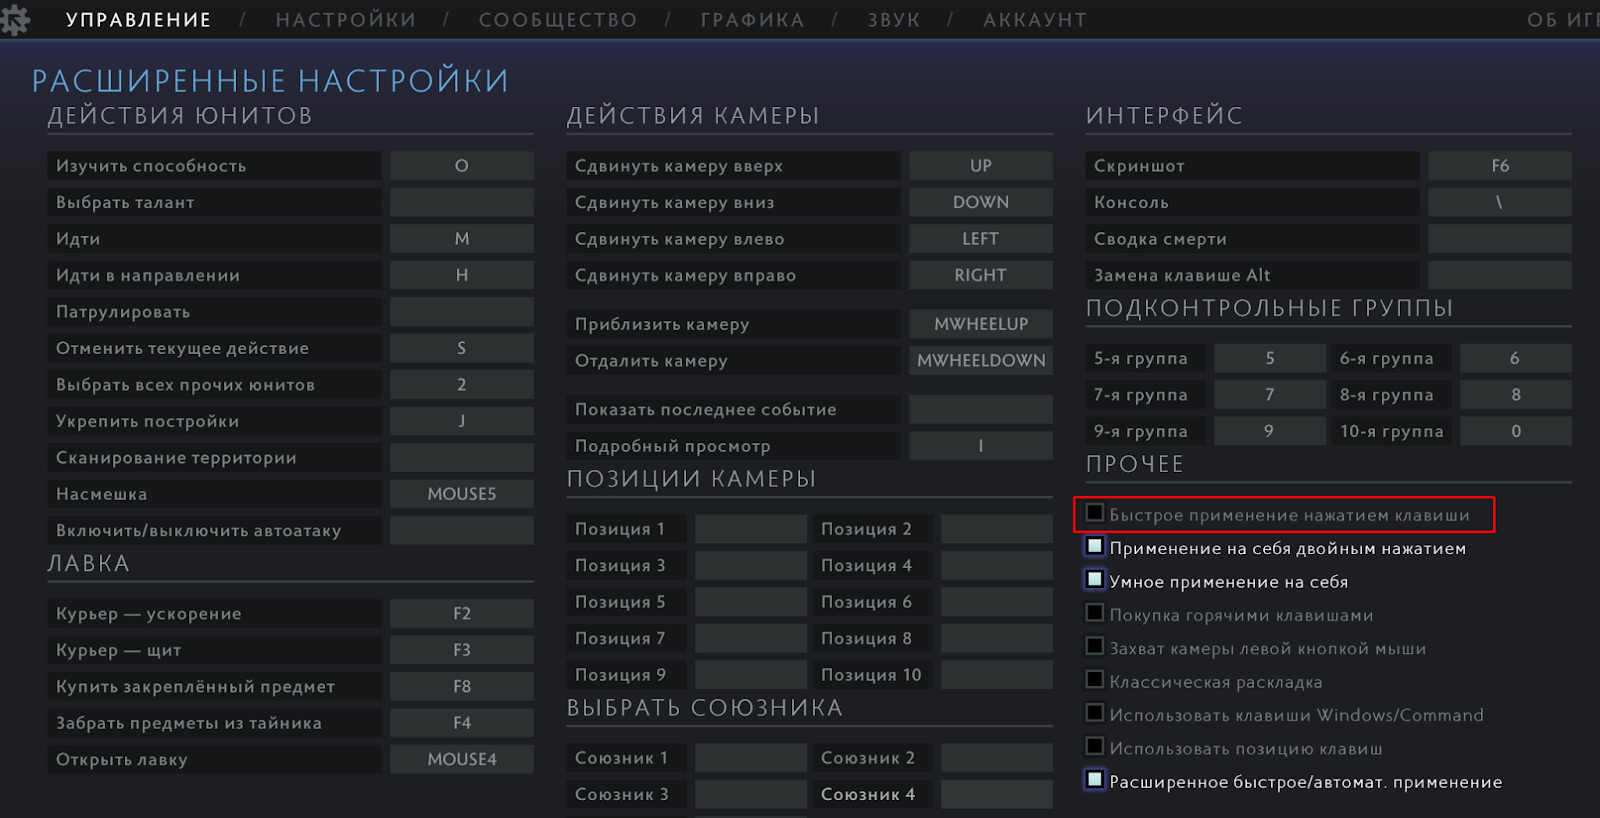Image resolution: width=1600 pixels, height=818 pixels.
Task: Rebind 5-я группа key 5
Action: (x=1270, y=358)
